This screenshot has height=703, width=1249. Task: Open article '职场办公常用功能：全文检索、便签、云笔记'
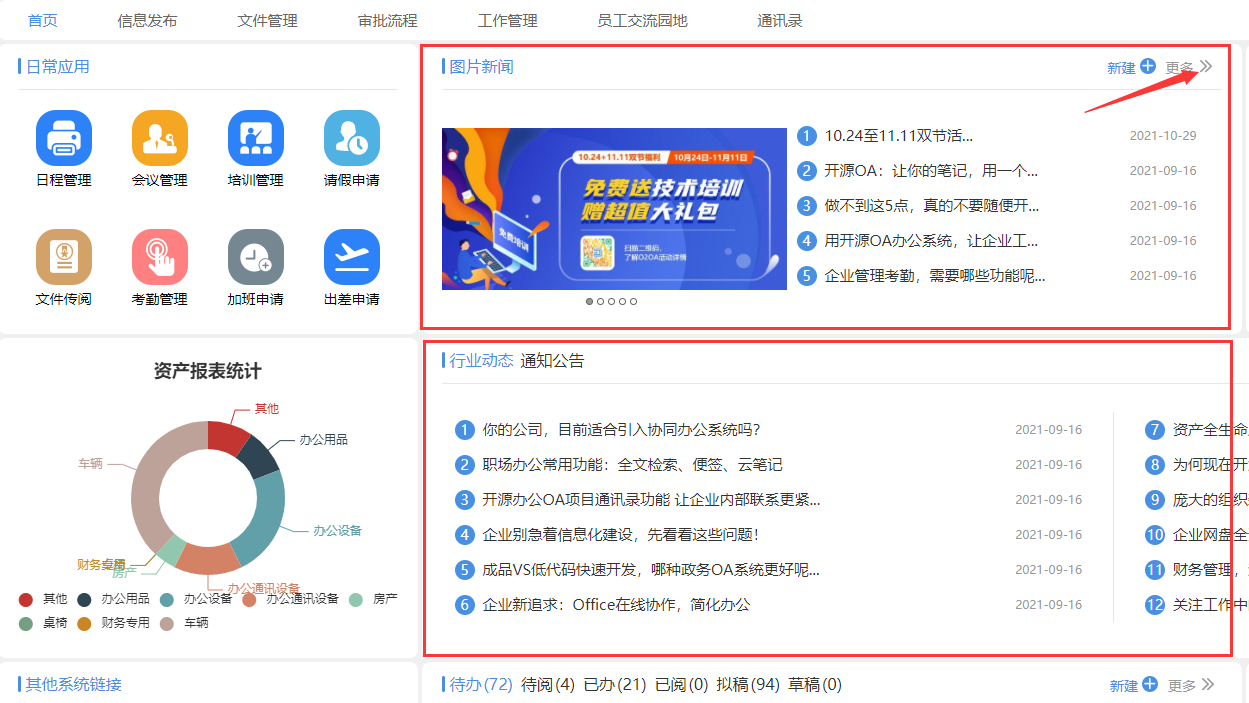tap(632, 465)
